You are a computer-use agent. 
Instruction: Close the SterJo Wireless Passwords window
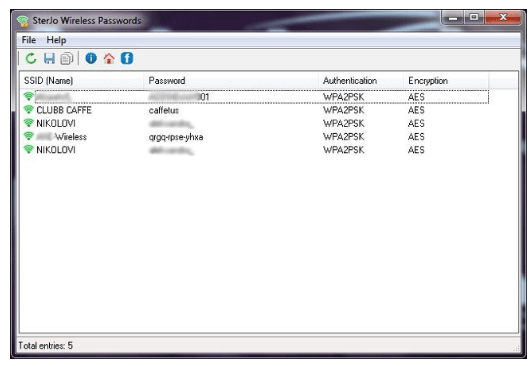pyautogui.click(x=503, y=18)
